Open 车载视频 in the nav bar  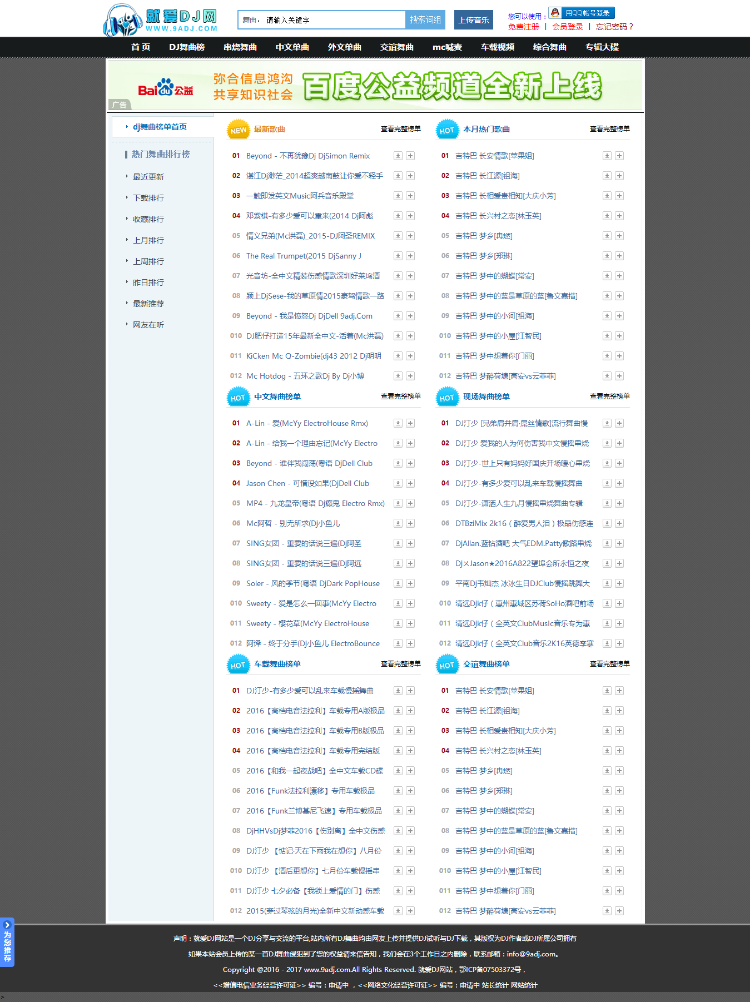click(x=497, y=47)
